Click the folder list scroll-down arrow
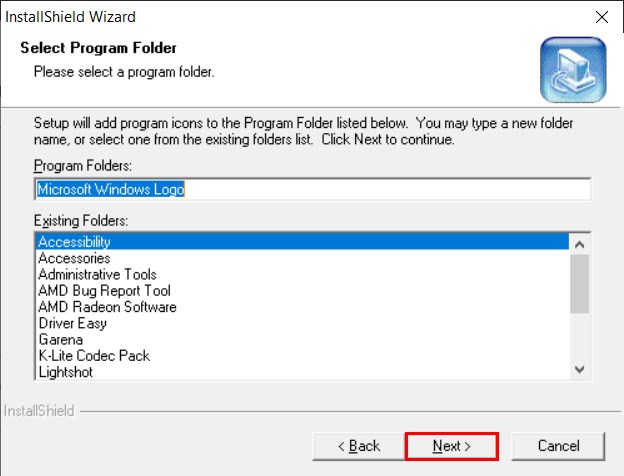 (579, 369)
